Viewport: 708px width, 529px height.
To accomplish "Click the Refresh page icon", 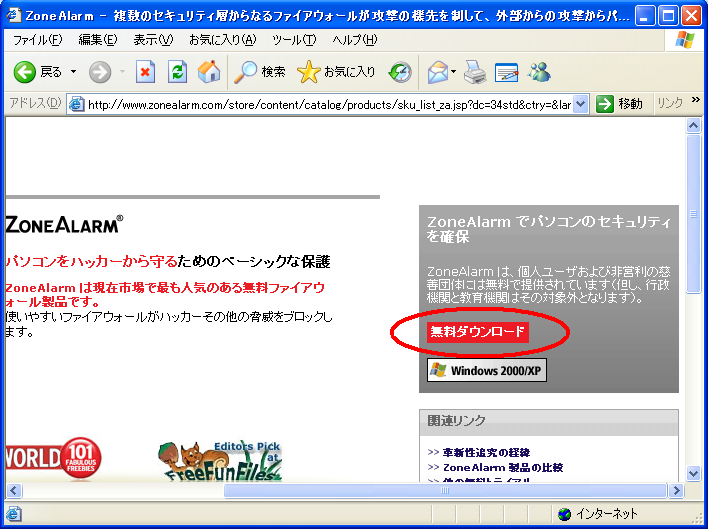I will (x=177, y=72).
